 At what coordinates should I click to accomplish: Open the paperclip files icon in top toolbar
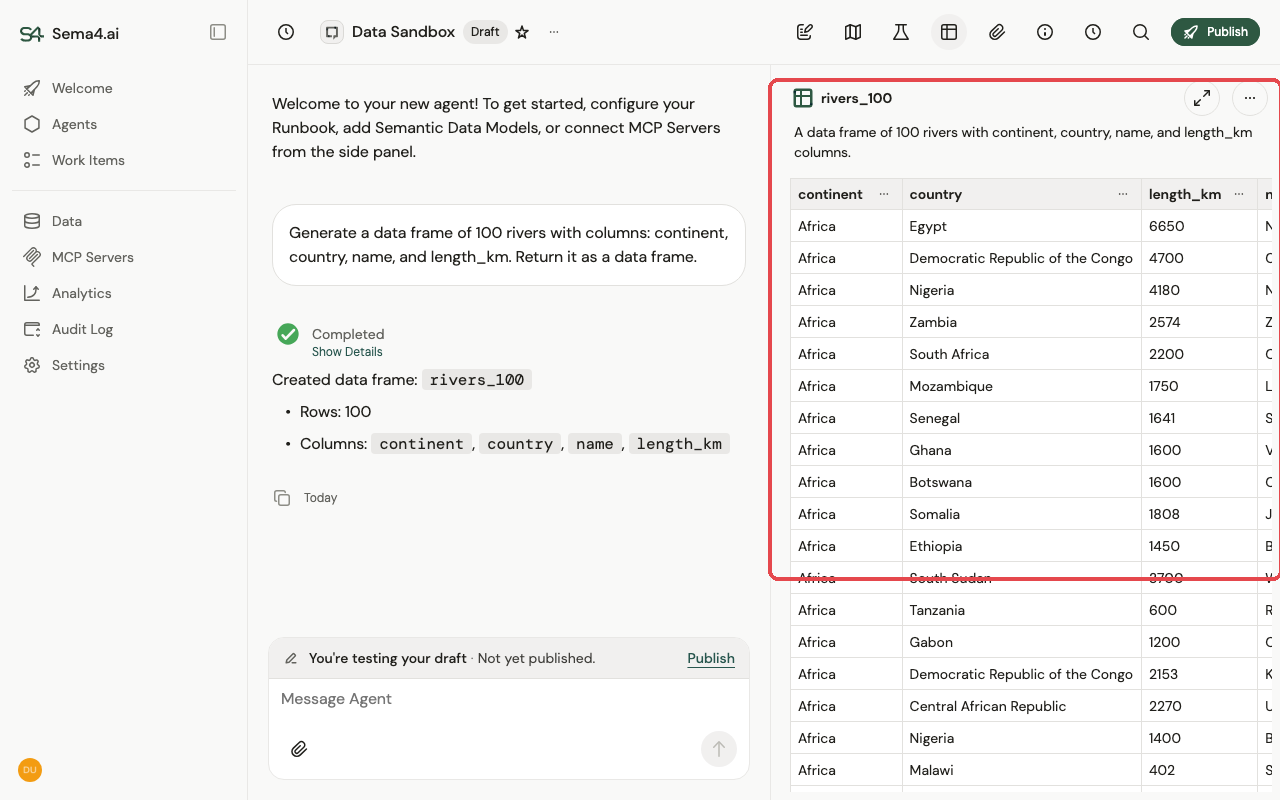tap(997, 32)
